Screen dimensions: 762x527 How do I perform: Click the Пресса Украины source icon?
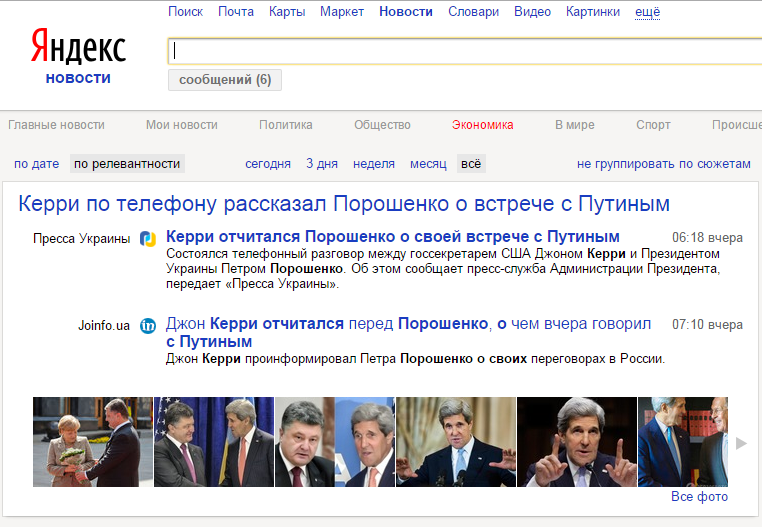point(148,238)
